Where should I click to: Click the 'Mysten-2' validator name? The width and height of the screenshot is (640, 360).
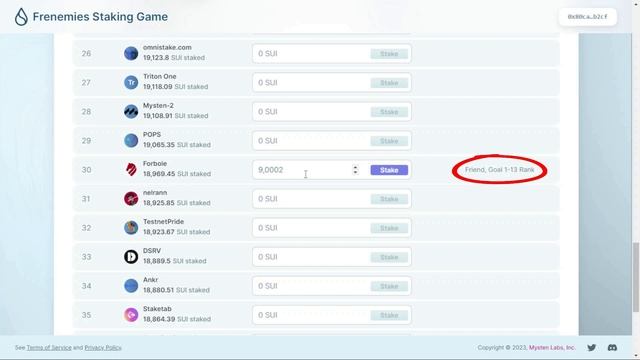pos(158,105)
